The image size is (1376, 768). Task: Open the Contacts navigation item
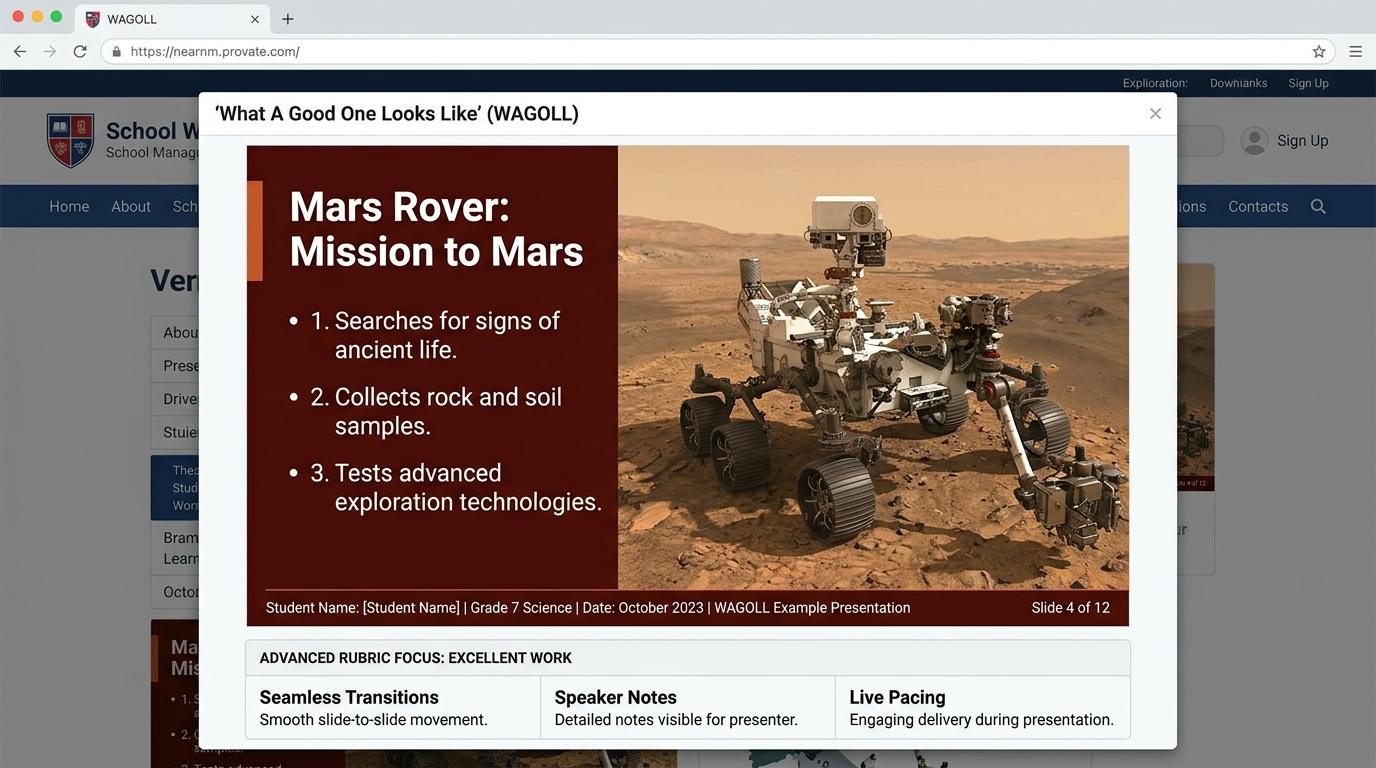click(x=1258, y=206)
